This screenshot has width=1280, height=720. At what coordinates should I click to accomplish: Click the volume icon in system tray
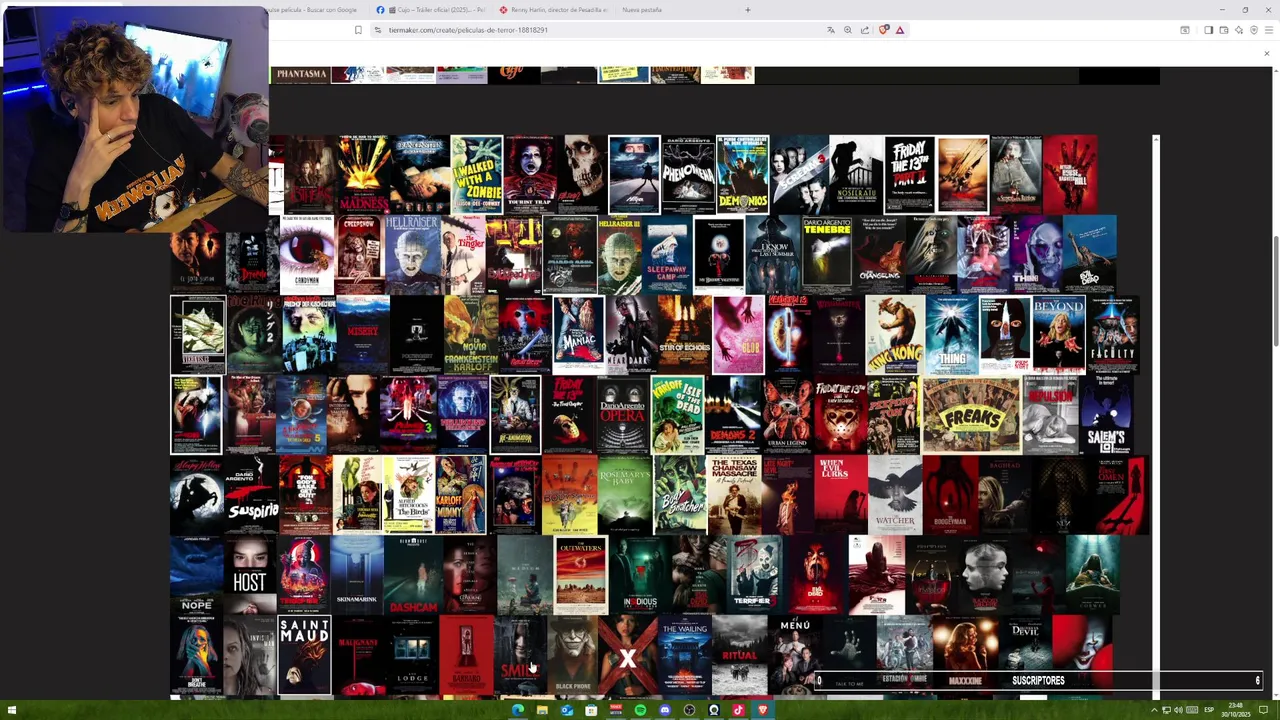(1178, 710)
